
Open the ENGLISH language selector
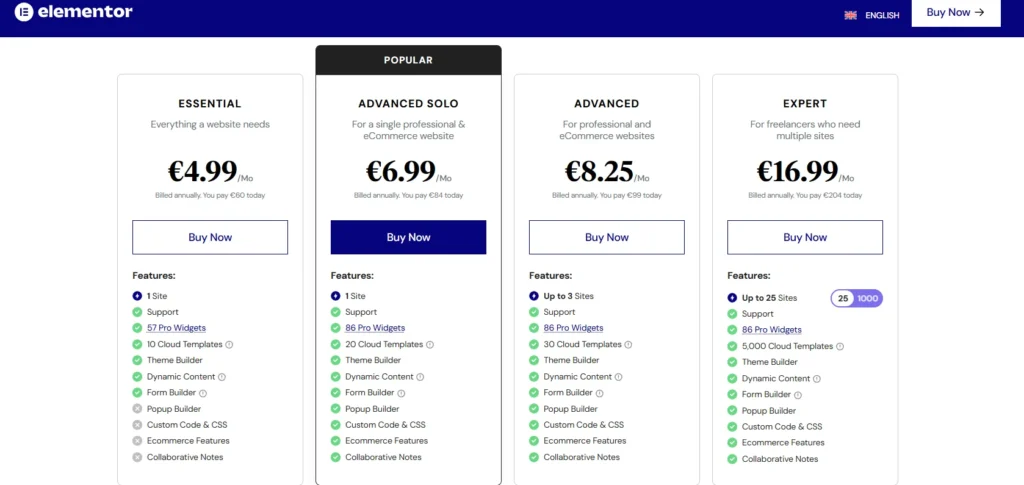882,16
